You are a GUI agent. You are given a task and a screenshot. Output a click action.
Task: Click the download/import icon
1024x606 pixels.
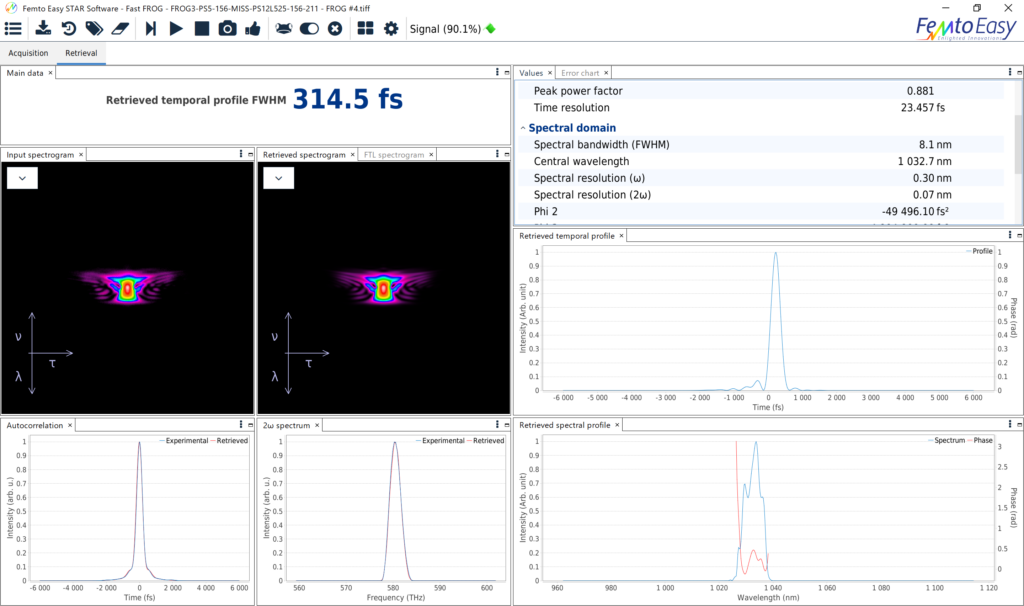[x=43, y=29]
